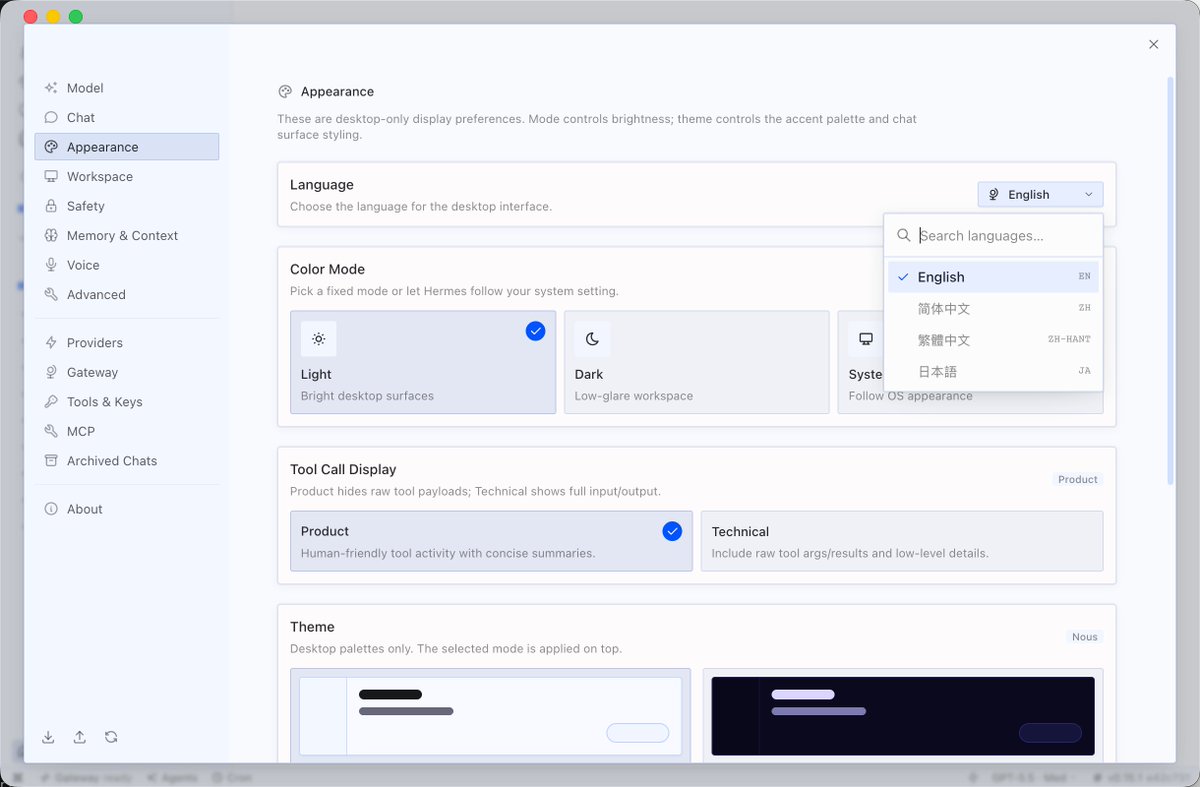Click the brain icon beside Memory & Context
This screenshot has height=787, width=1200.
click(x=51, y=235)
